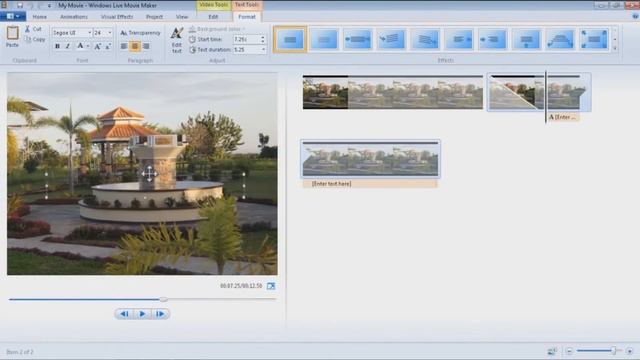Image resolution: width=640 pixels, height=360 pixels.
Task: Click the zoom out minus button
Action: [x=569, y=351]
